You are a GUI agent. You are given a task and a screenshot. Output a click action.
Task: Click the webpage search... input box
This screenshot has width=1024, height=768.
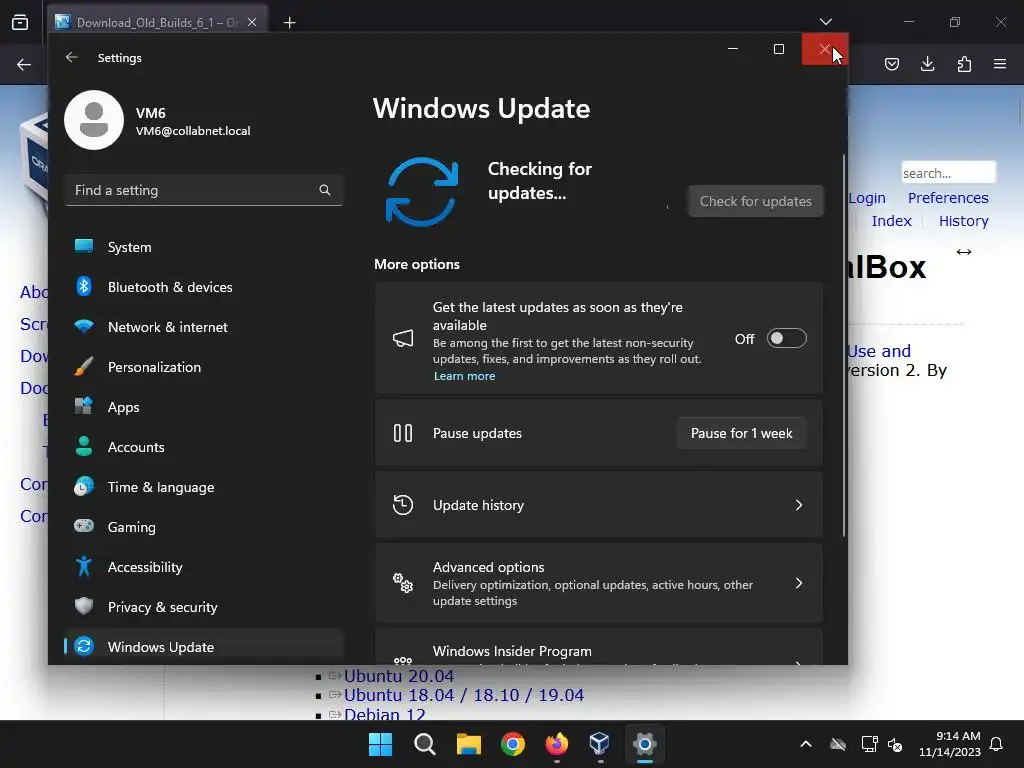click(x=948, y=172)
